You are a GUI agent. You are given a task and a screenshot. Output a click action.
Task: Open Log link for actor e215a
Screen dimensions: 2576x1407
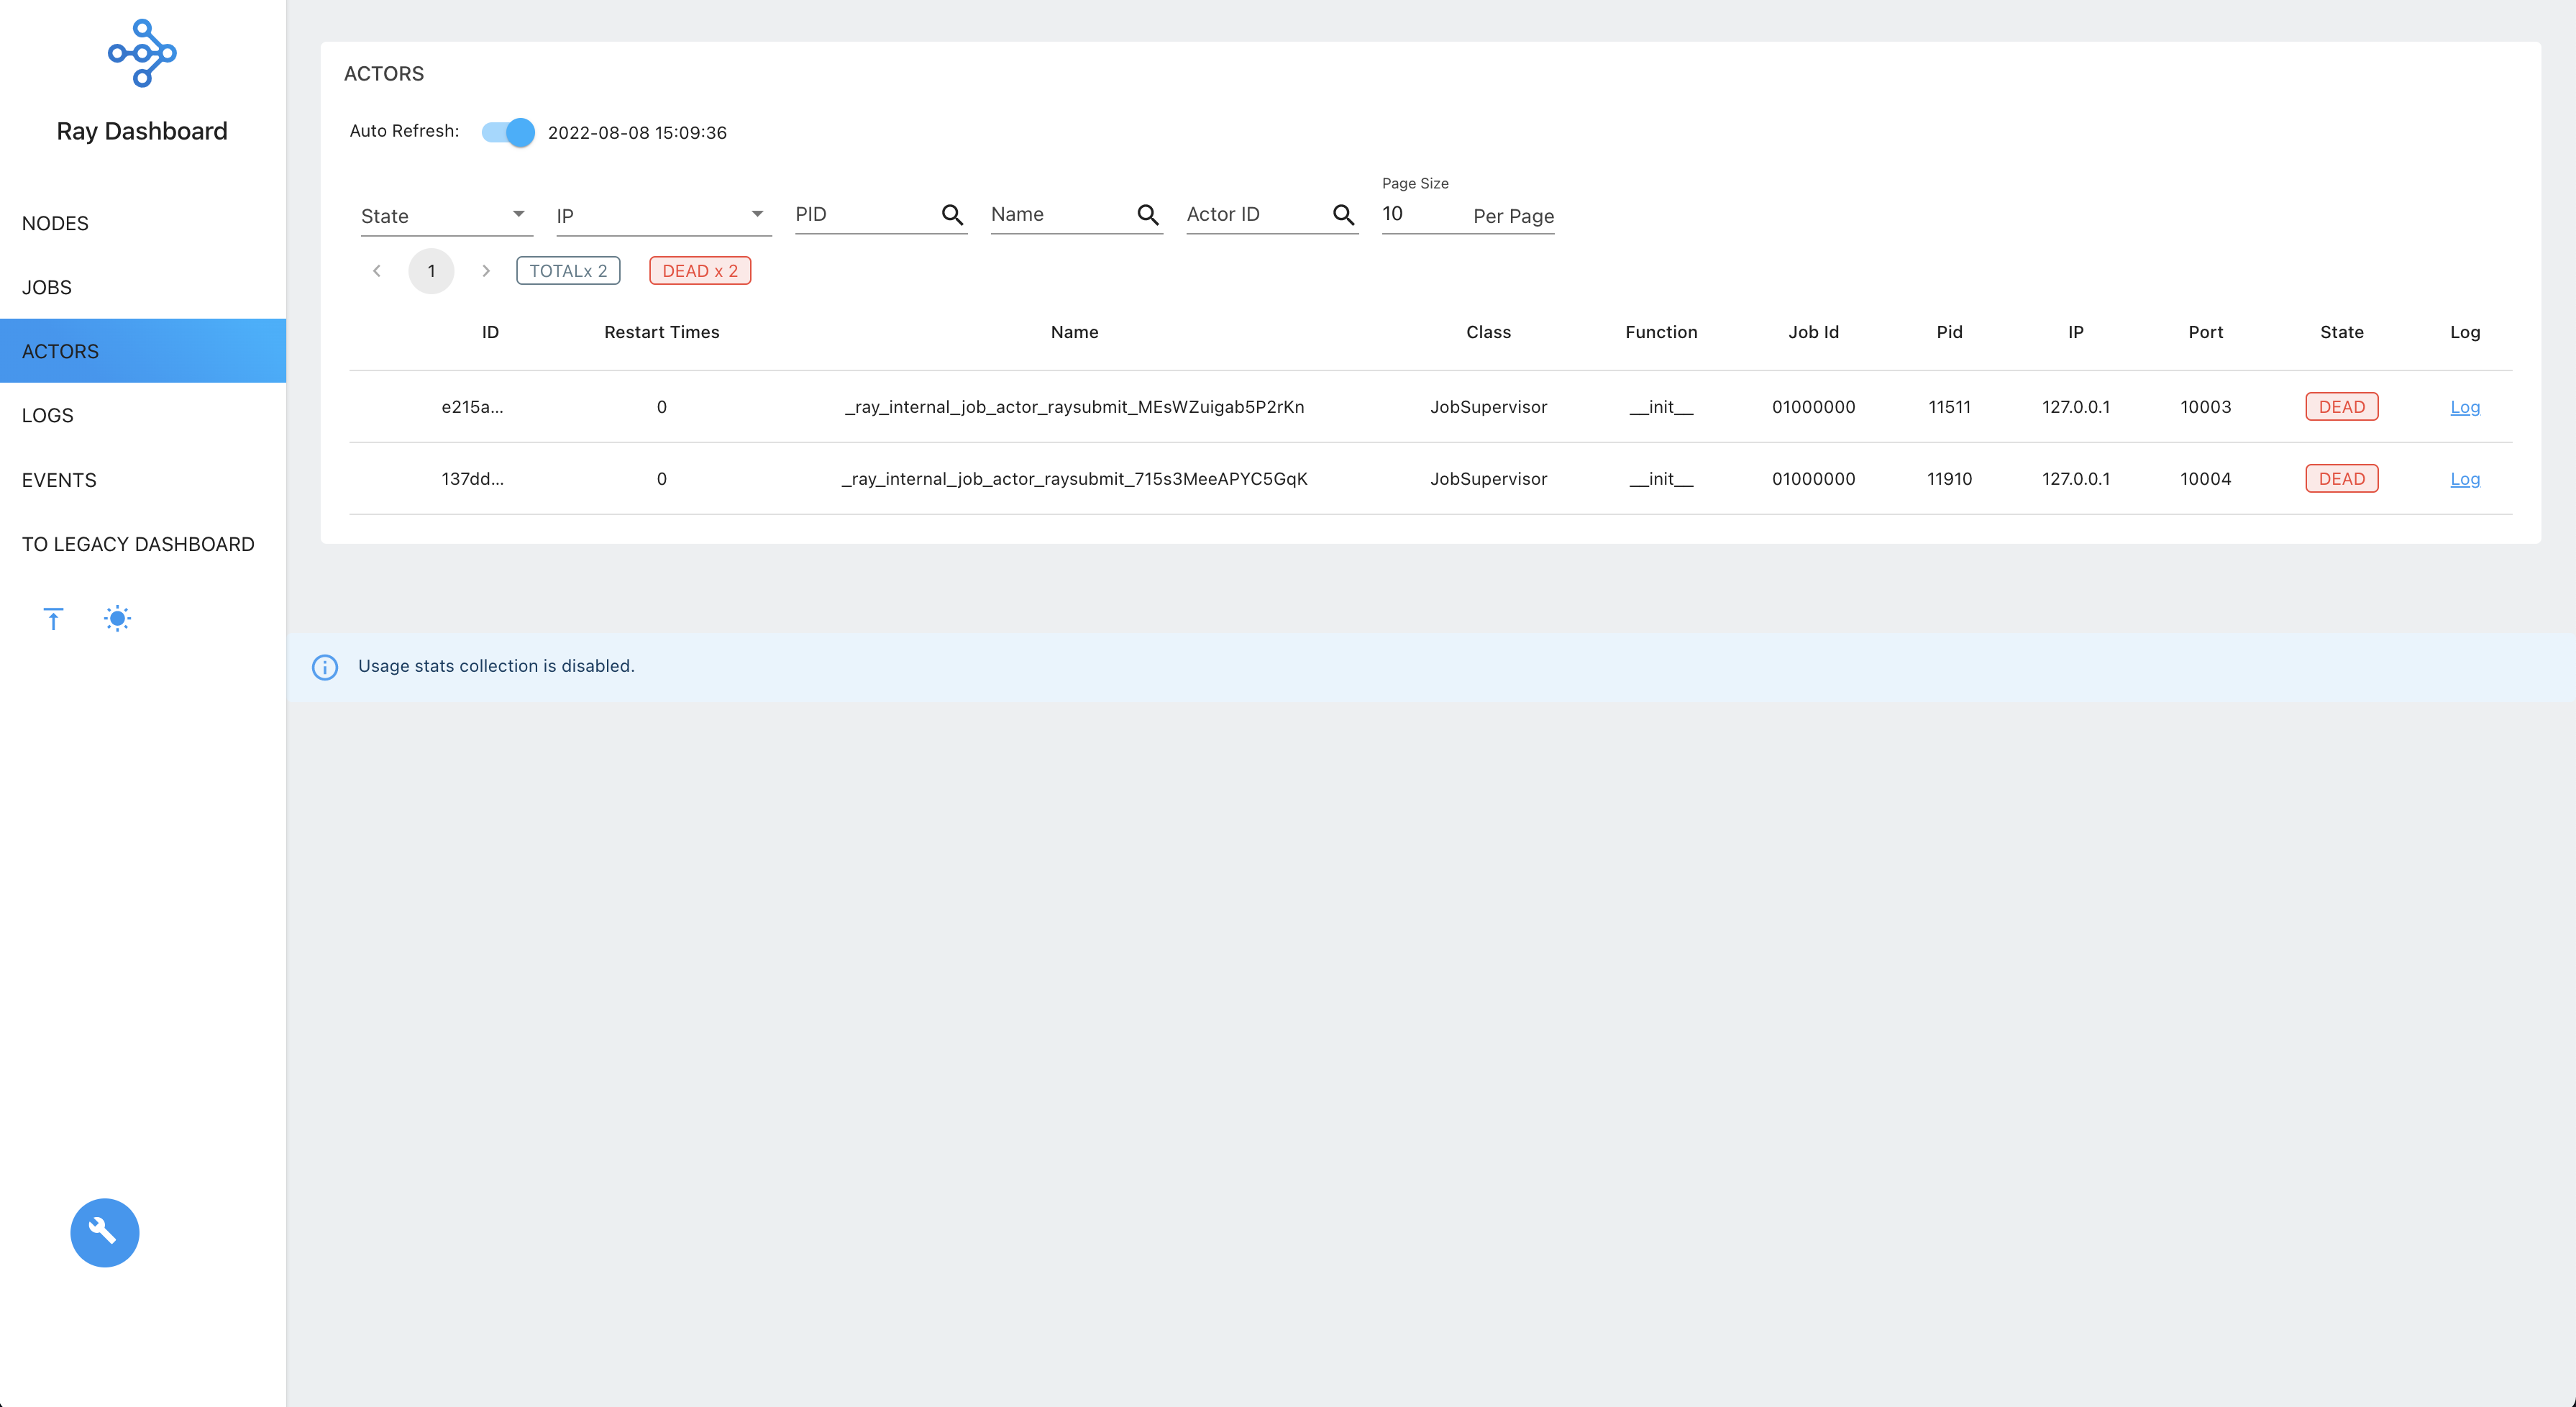coord(2464,407)
